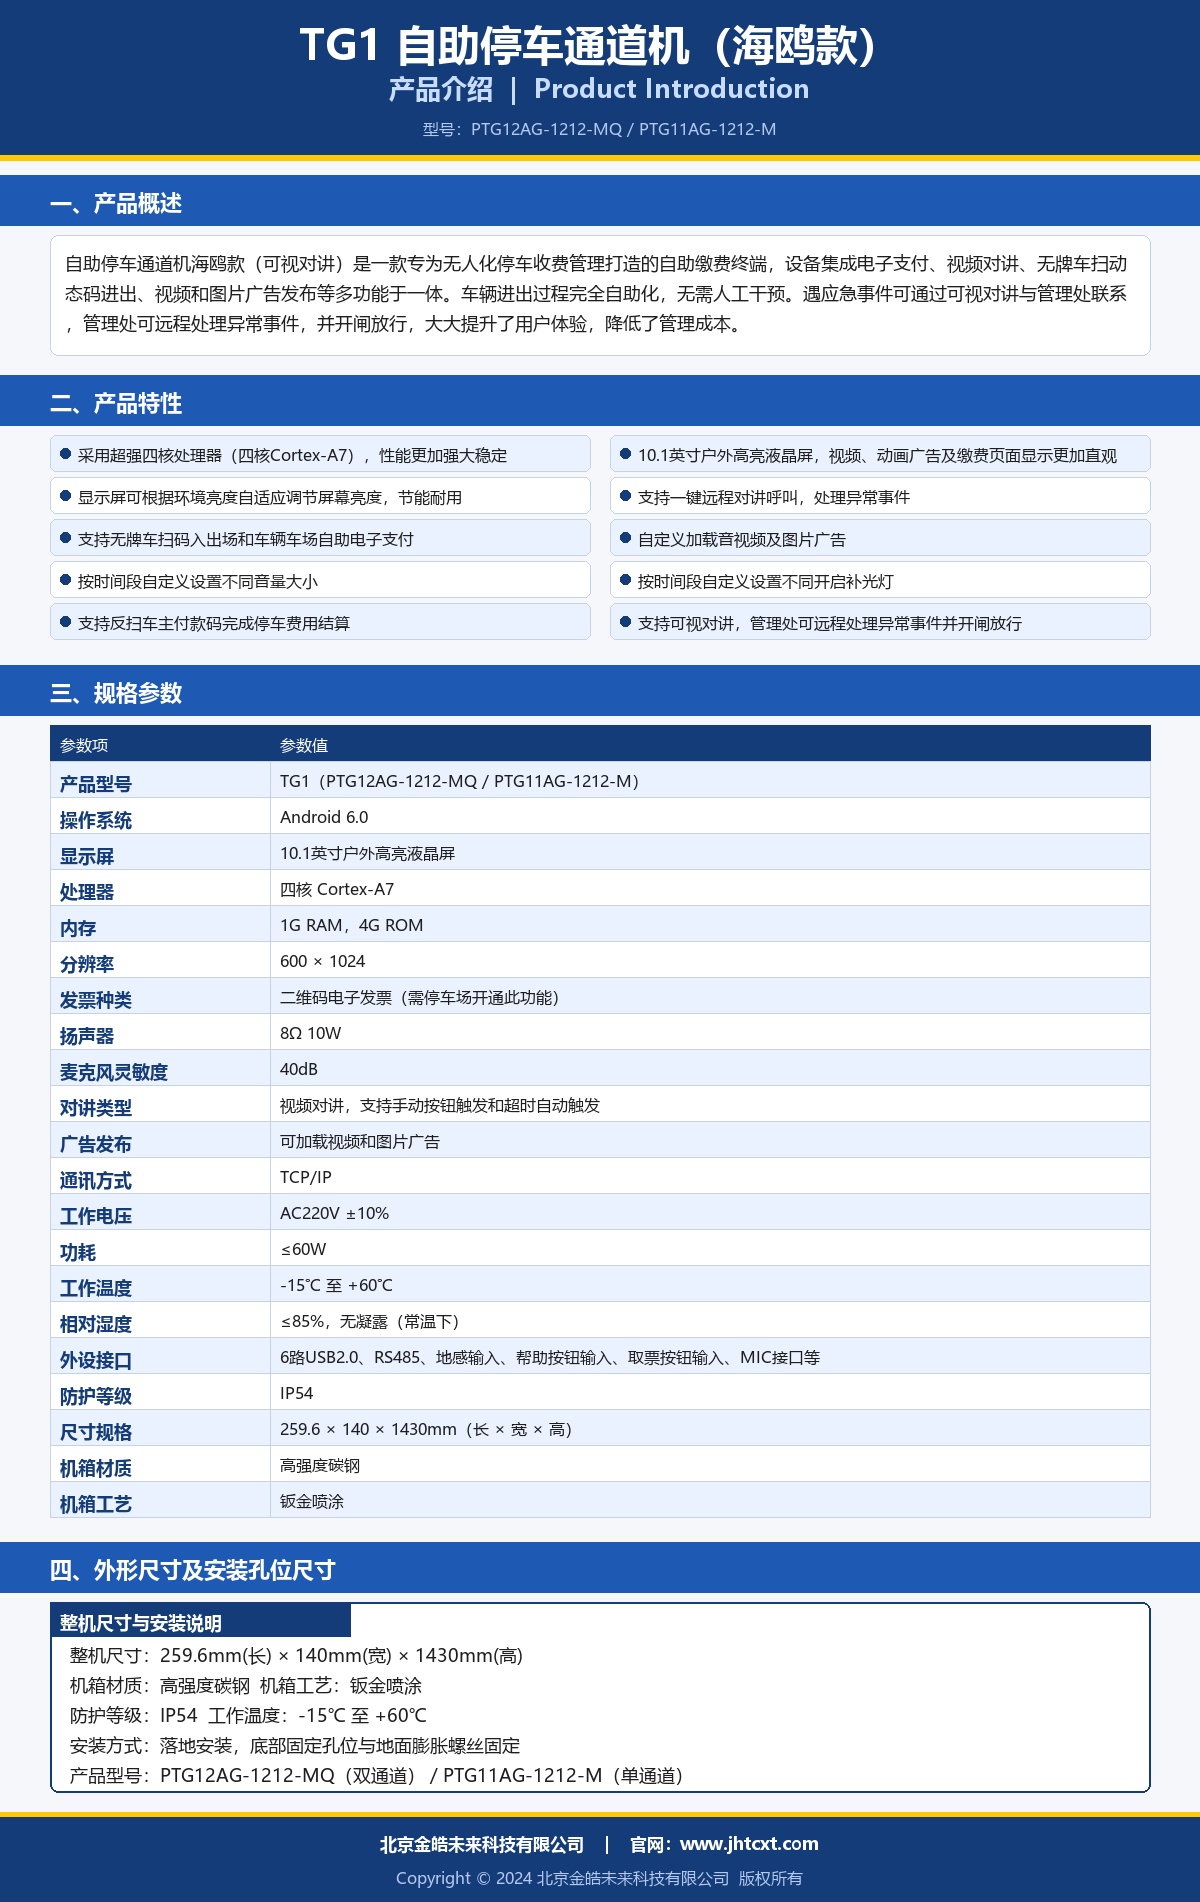Click the bullet before 按时间段自定义设置不同音量大小
Image resolution: width=1200 pixels, height=1902 pixels.
click(66, 580)
